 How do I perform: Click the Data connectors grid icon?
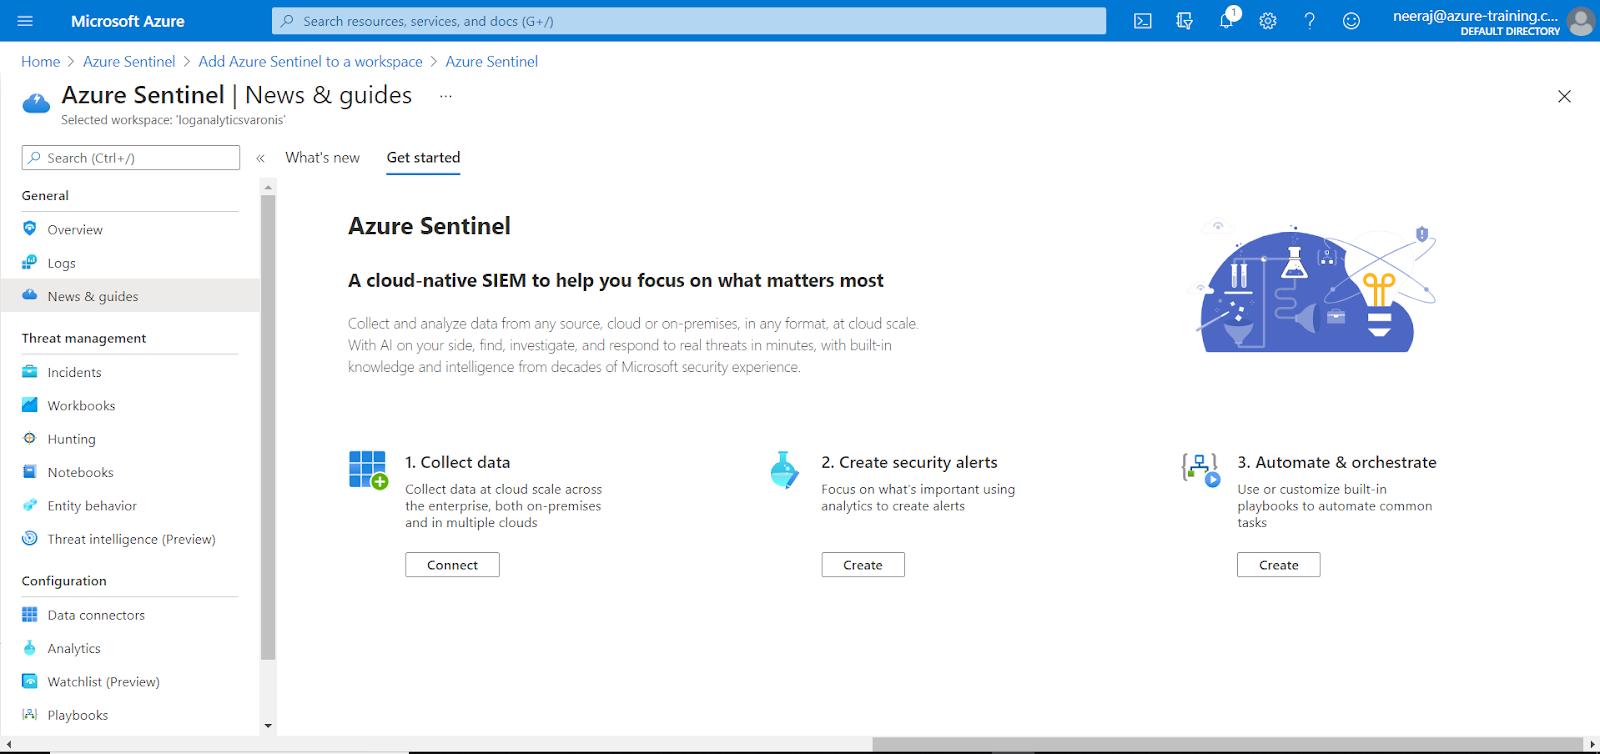30,615
